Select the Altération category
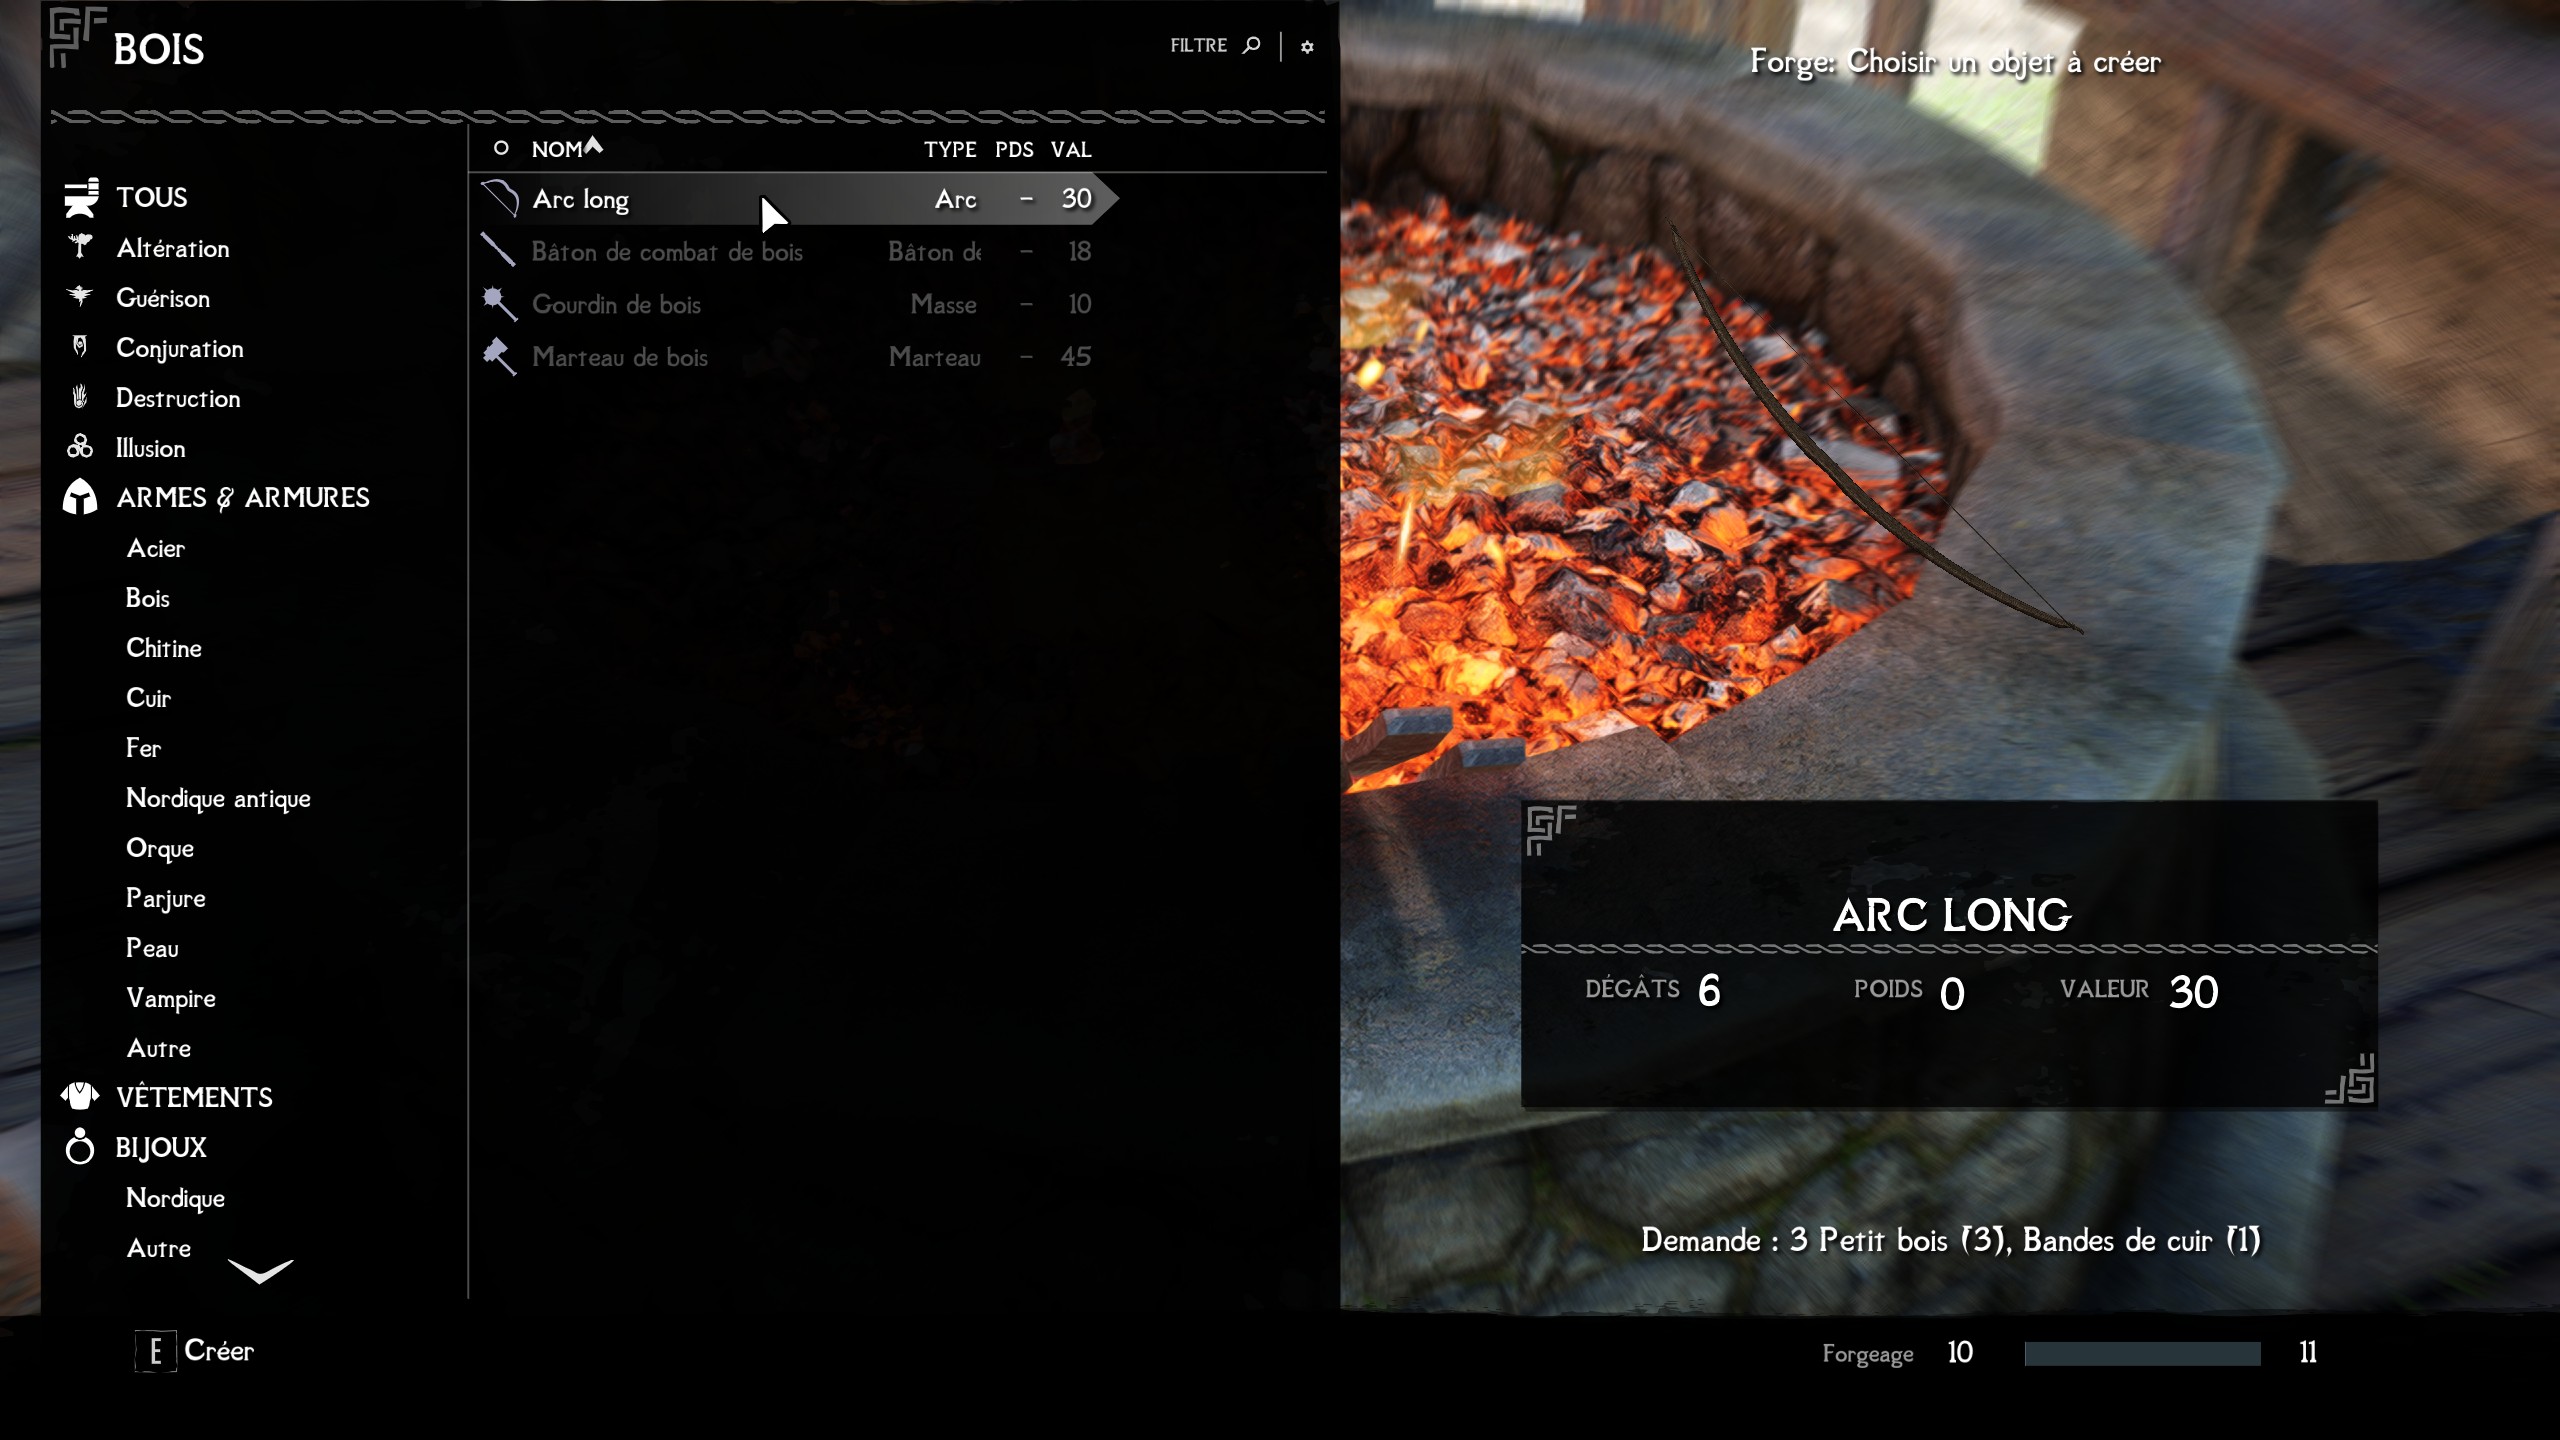 (173, 248)
